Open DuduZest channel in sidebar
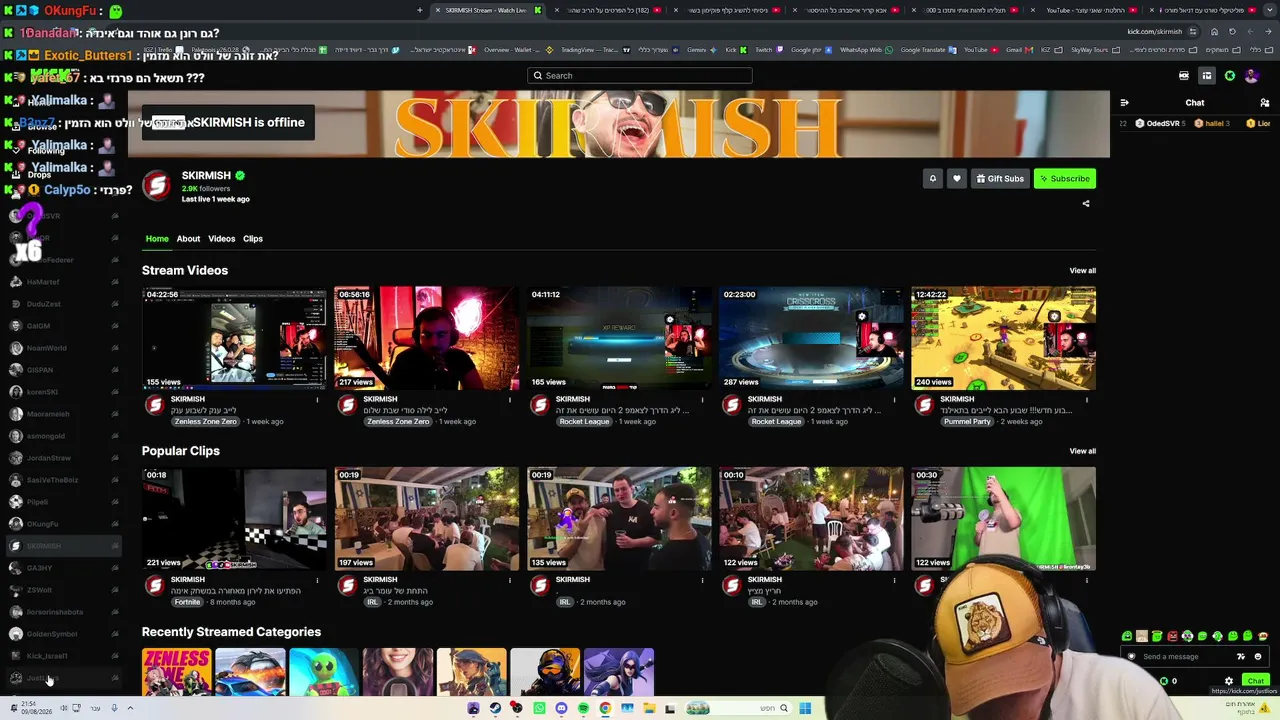 click(62, 304)
